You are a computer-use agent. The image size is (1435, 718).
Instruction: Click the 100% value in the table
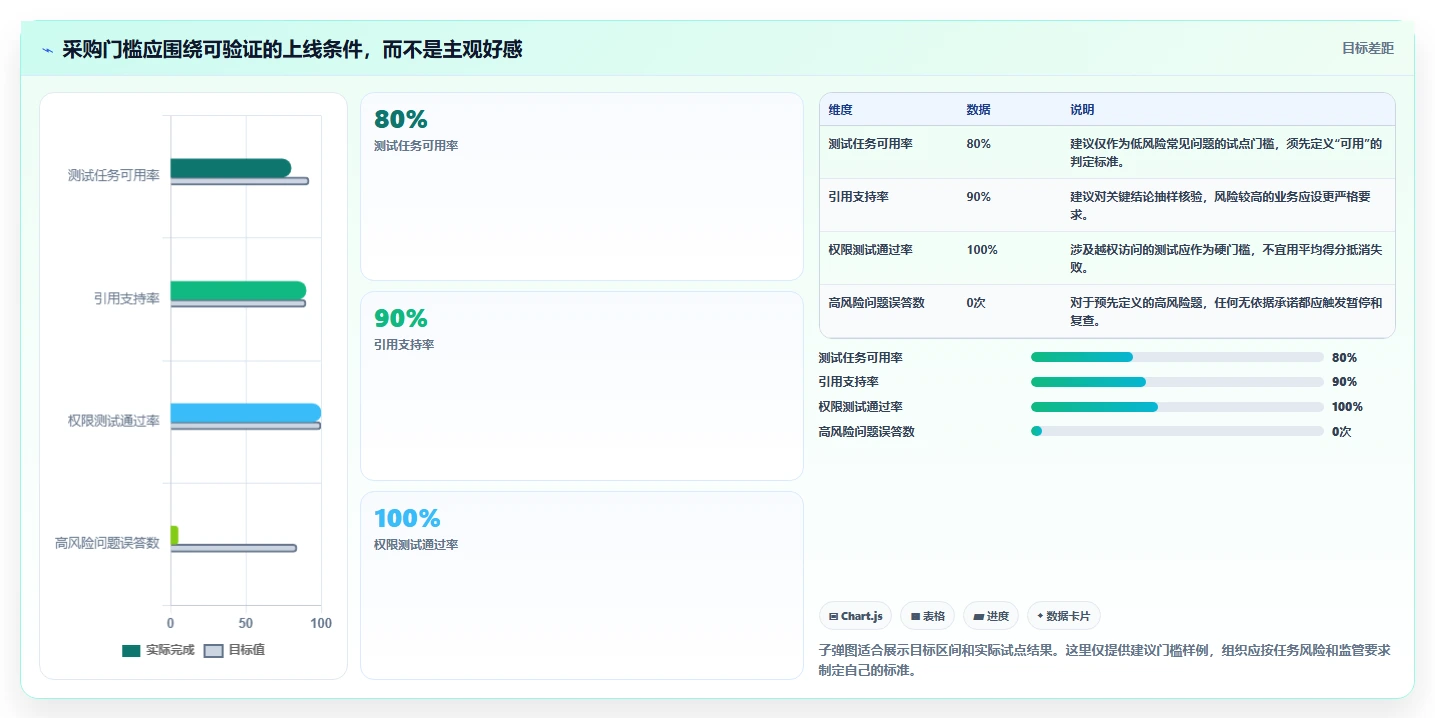coord(982,250)
